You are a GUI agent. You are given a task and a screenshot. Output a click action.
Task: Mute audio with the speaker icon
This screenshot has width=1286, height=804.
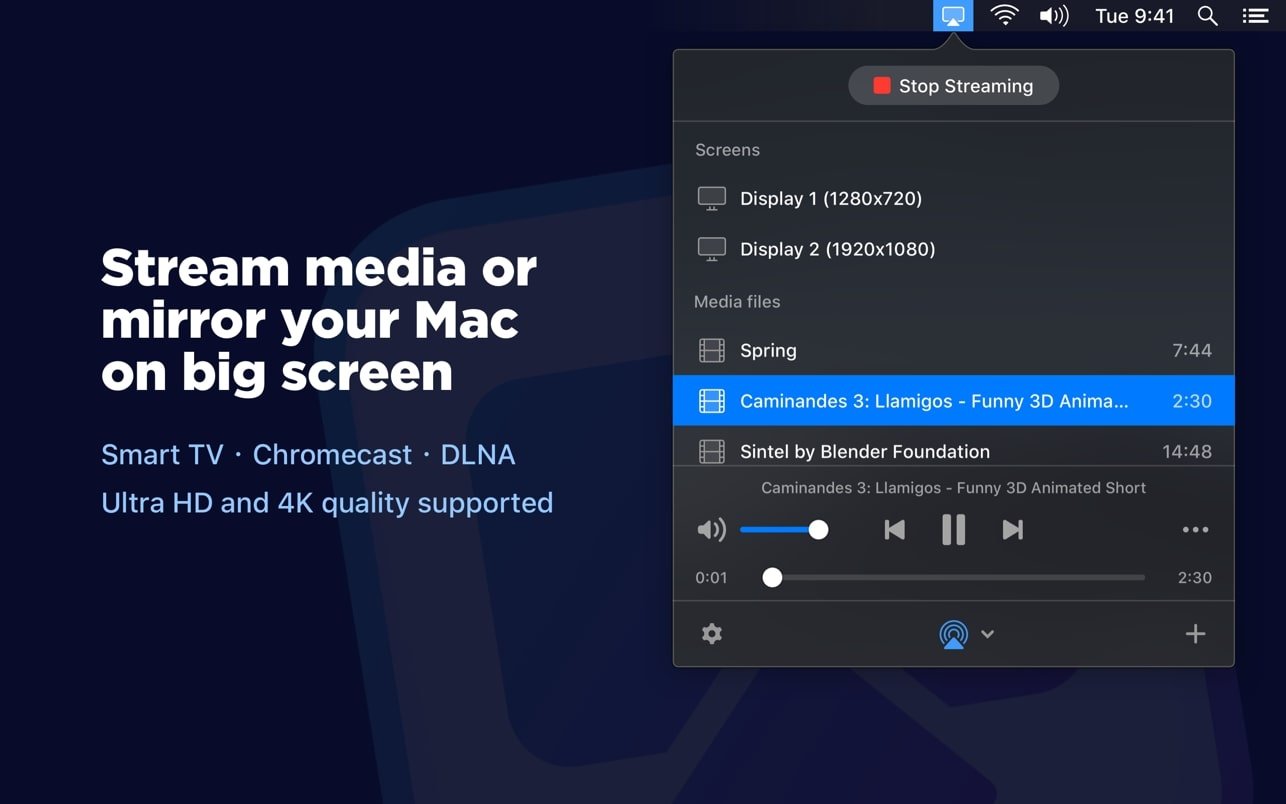711,530
